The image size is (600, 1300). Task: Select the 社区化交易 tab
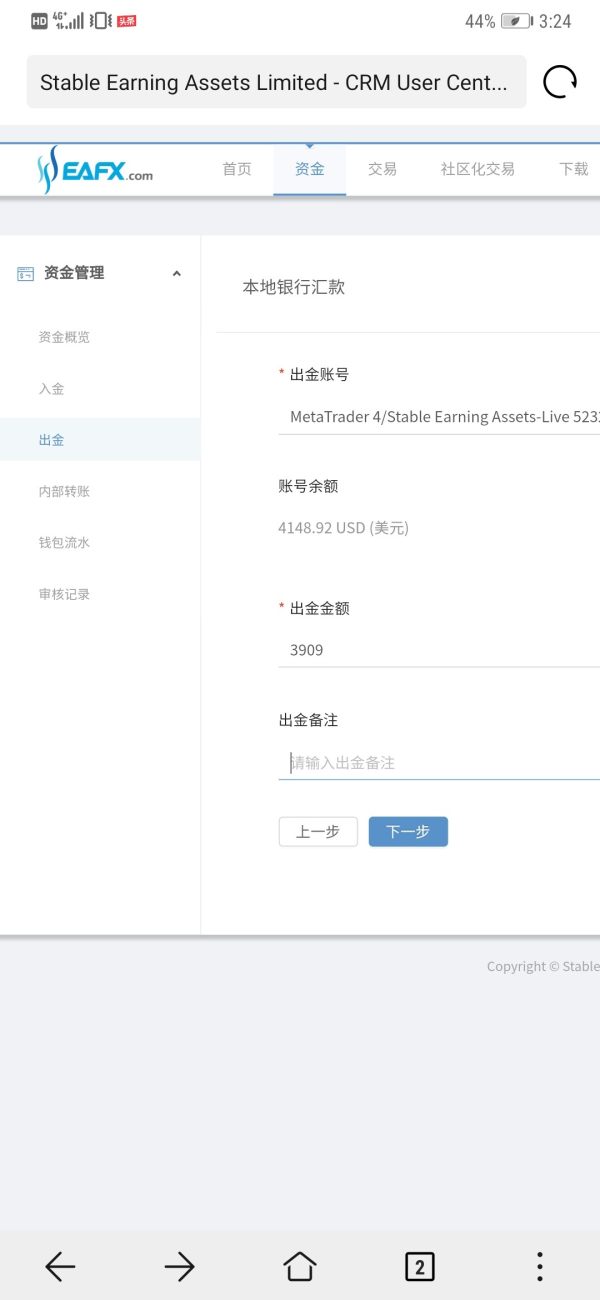tap(477, 170)
